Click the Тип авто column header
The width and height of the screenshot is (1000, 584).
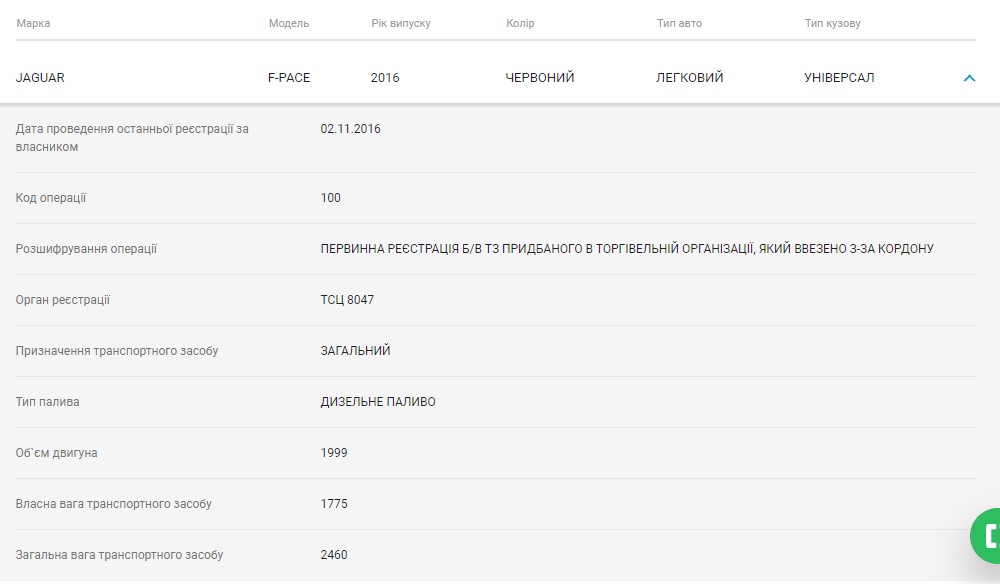click(x=679, y=23)
